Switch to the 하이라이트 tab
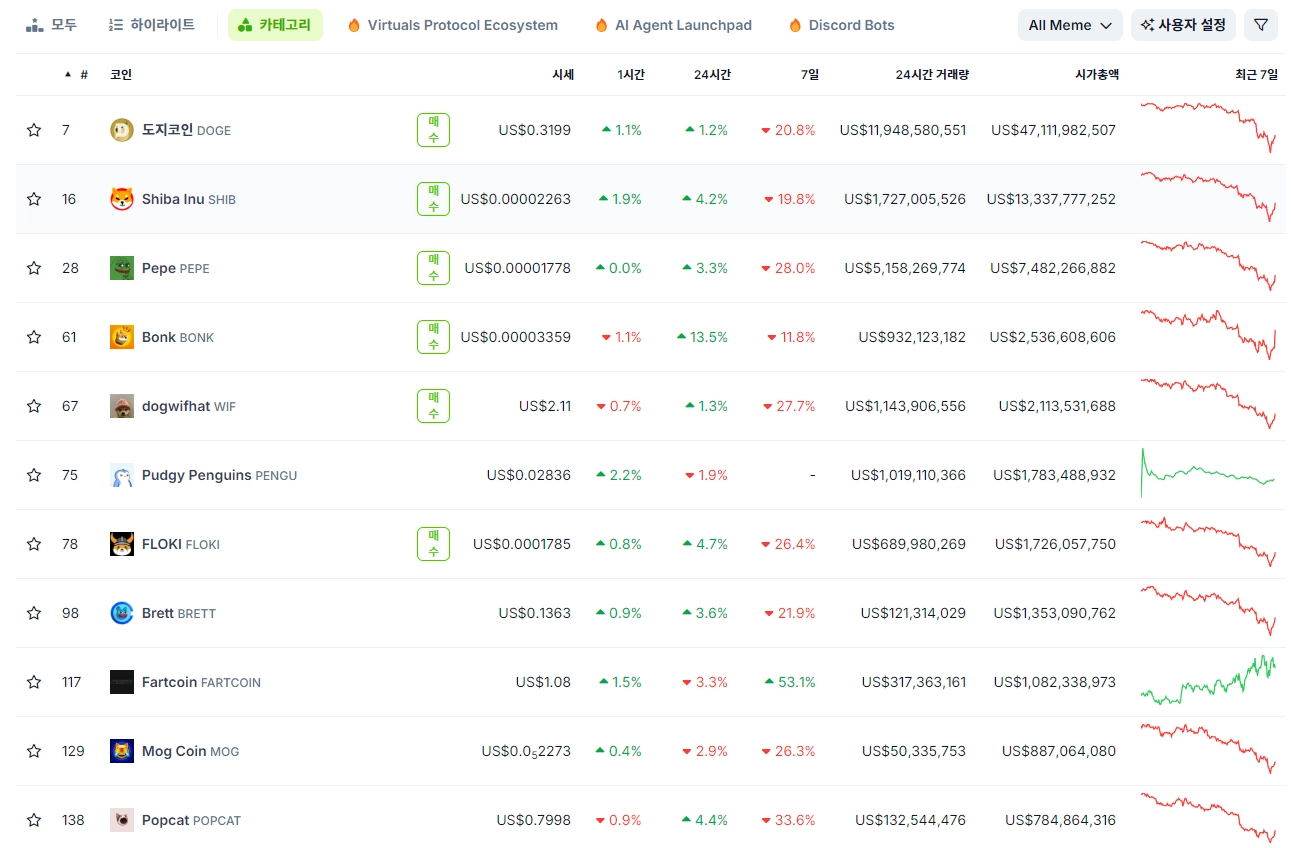 click(151, 25)
